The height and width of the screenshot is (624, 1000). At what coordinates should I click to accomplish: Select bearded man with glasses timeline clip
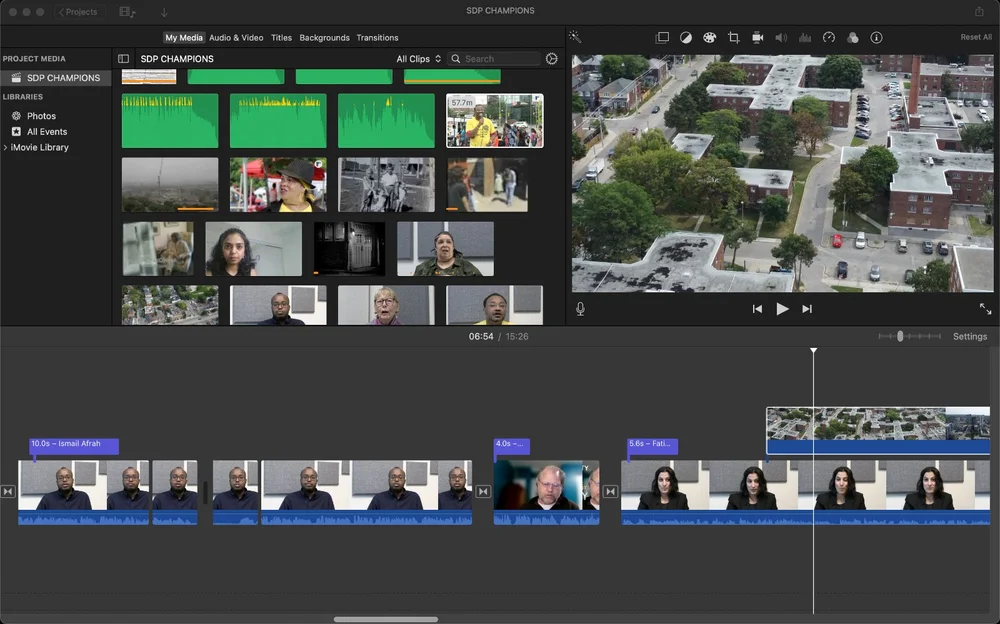point(546,492)
